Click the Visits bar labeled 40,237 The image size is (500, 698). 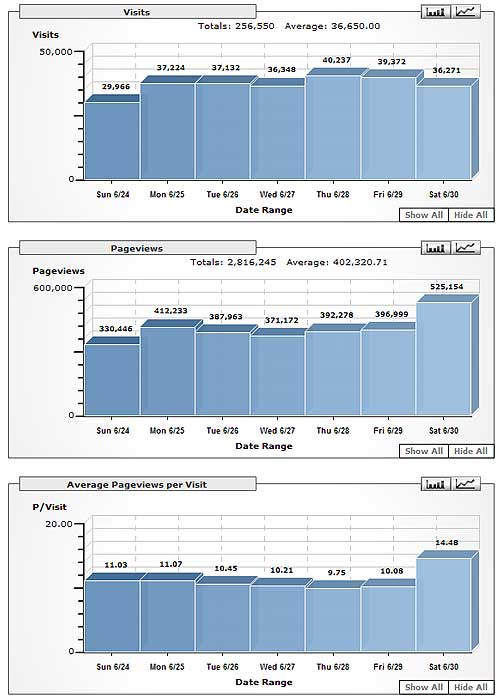(x=333, y=127)
